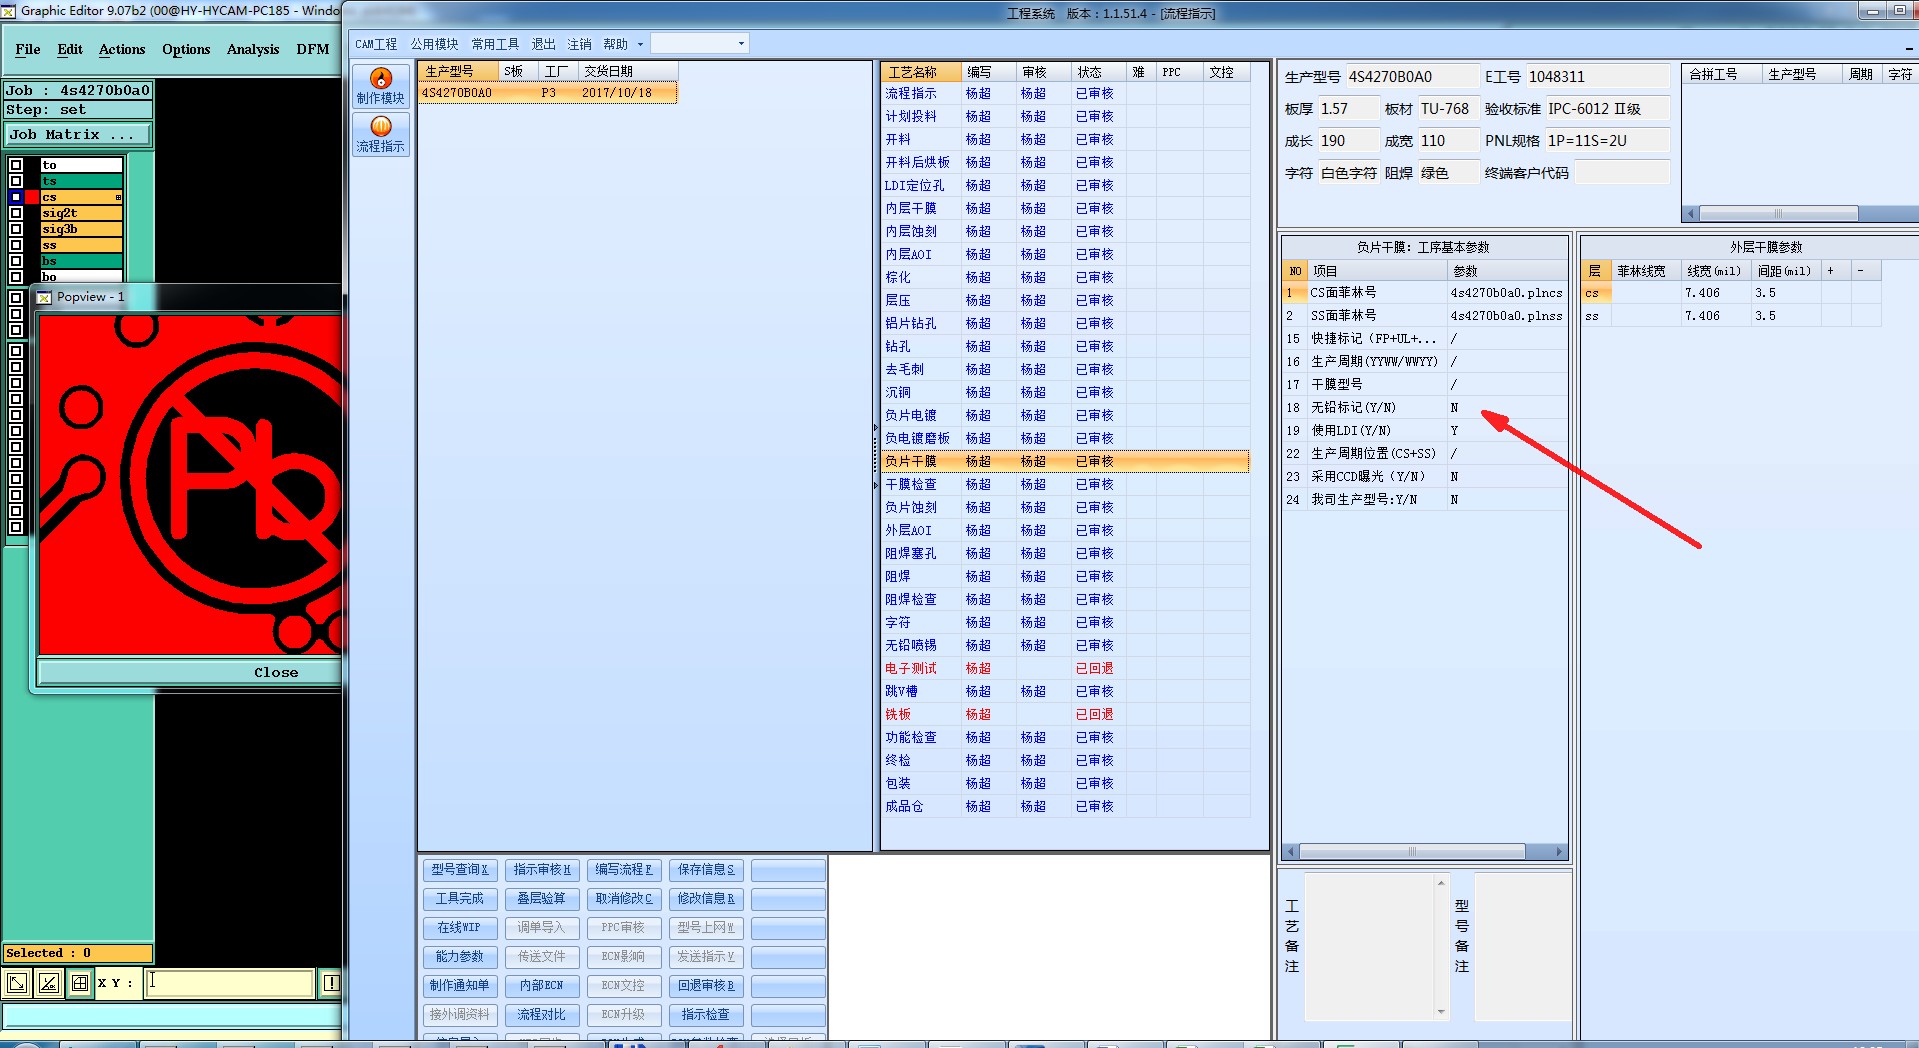Click the 内部ECN button
The image size is (1919, 1048).
pyautogui.click(x=542, y=986)
